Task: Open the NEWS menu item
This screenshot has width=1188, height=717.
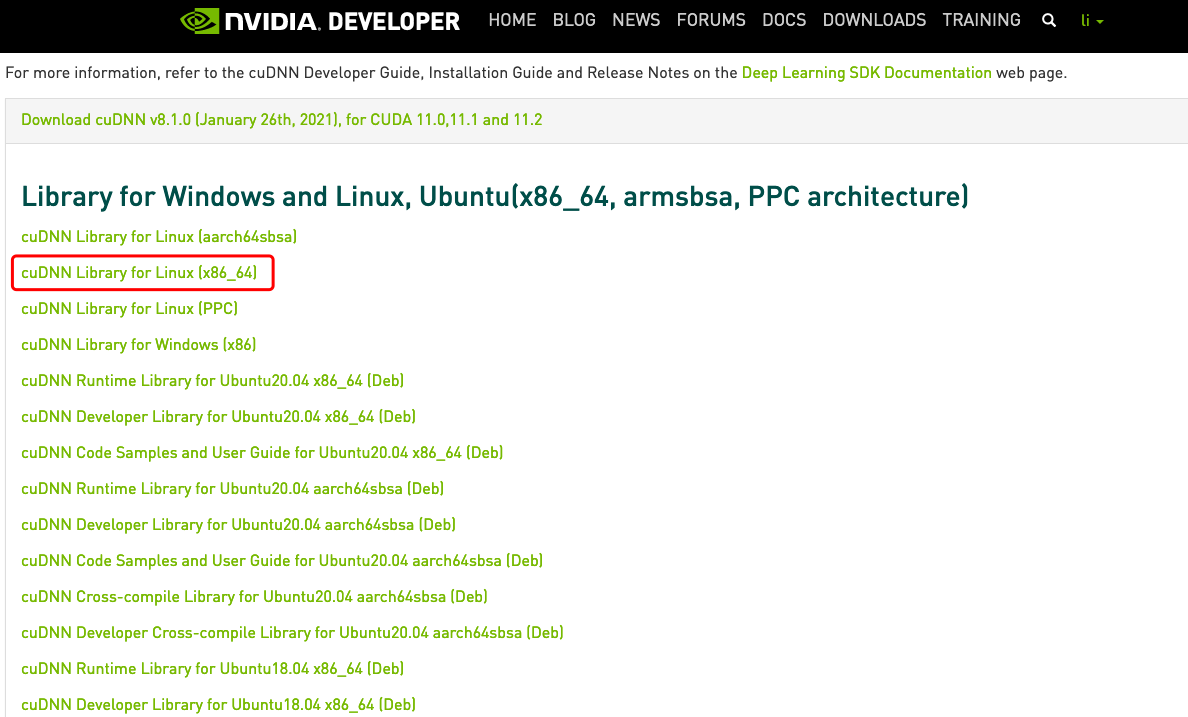Action: [x=636, y=20]
